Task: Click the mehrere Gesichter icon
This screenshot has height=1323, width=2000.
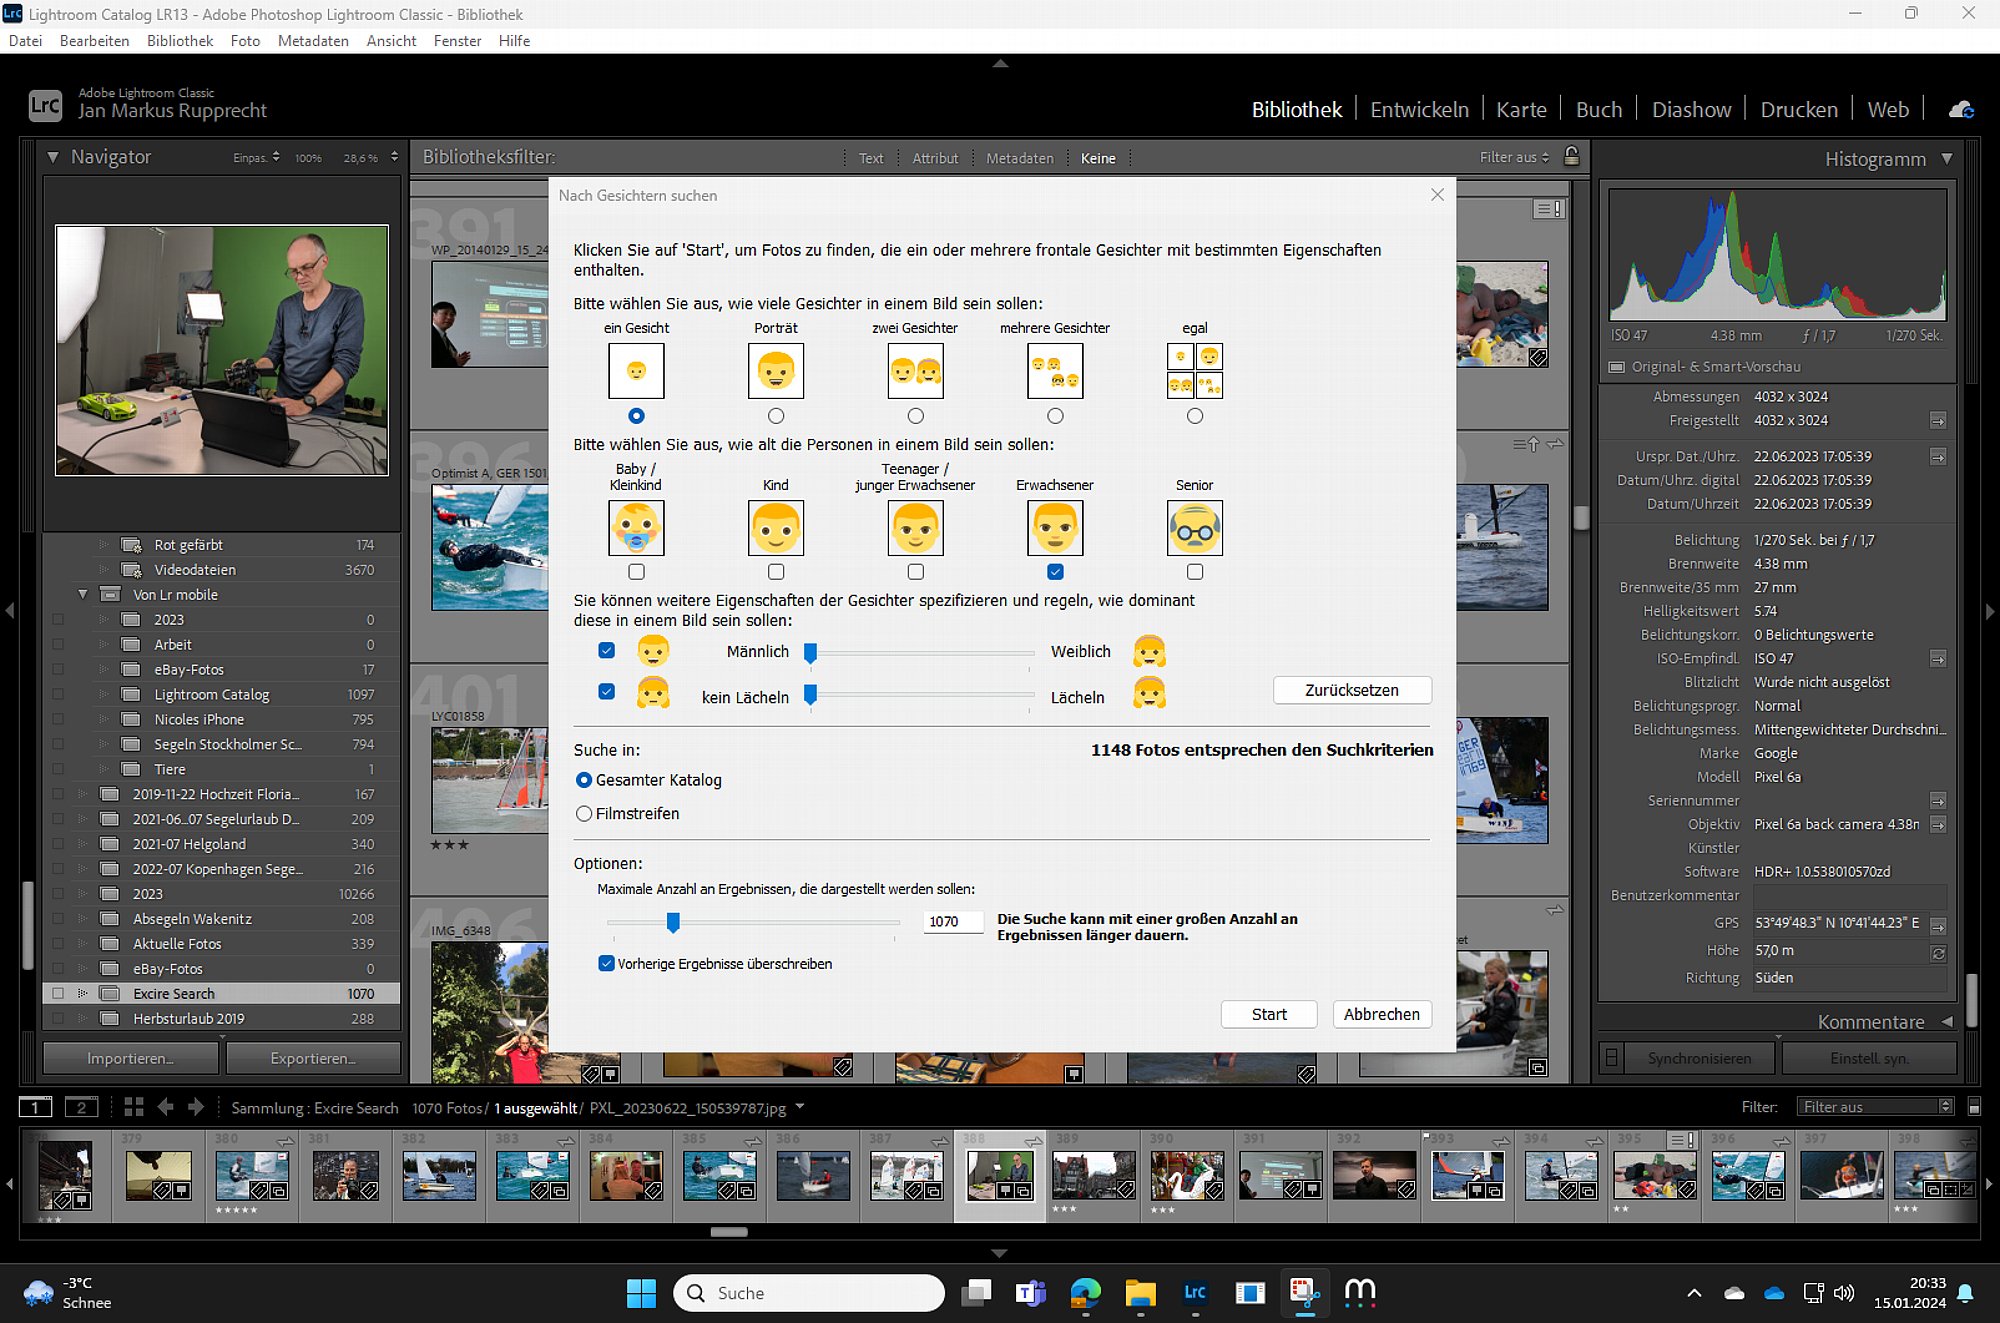Action: point(1055,371)
